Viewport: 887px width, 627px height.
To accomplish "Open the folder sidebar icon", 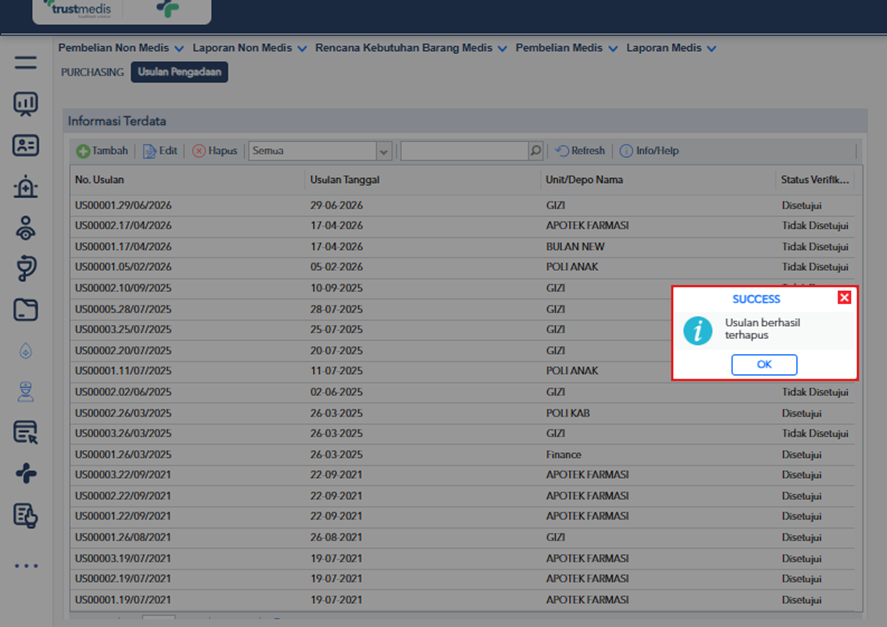I will pos(25,310).
